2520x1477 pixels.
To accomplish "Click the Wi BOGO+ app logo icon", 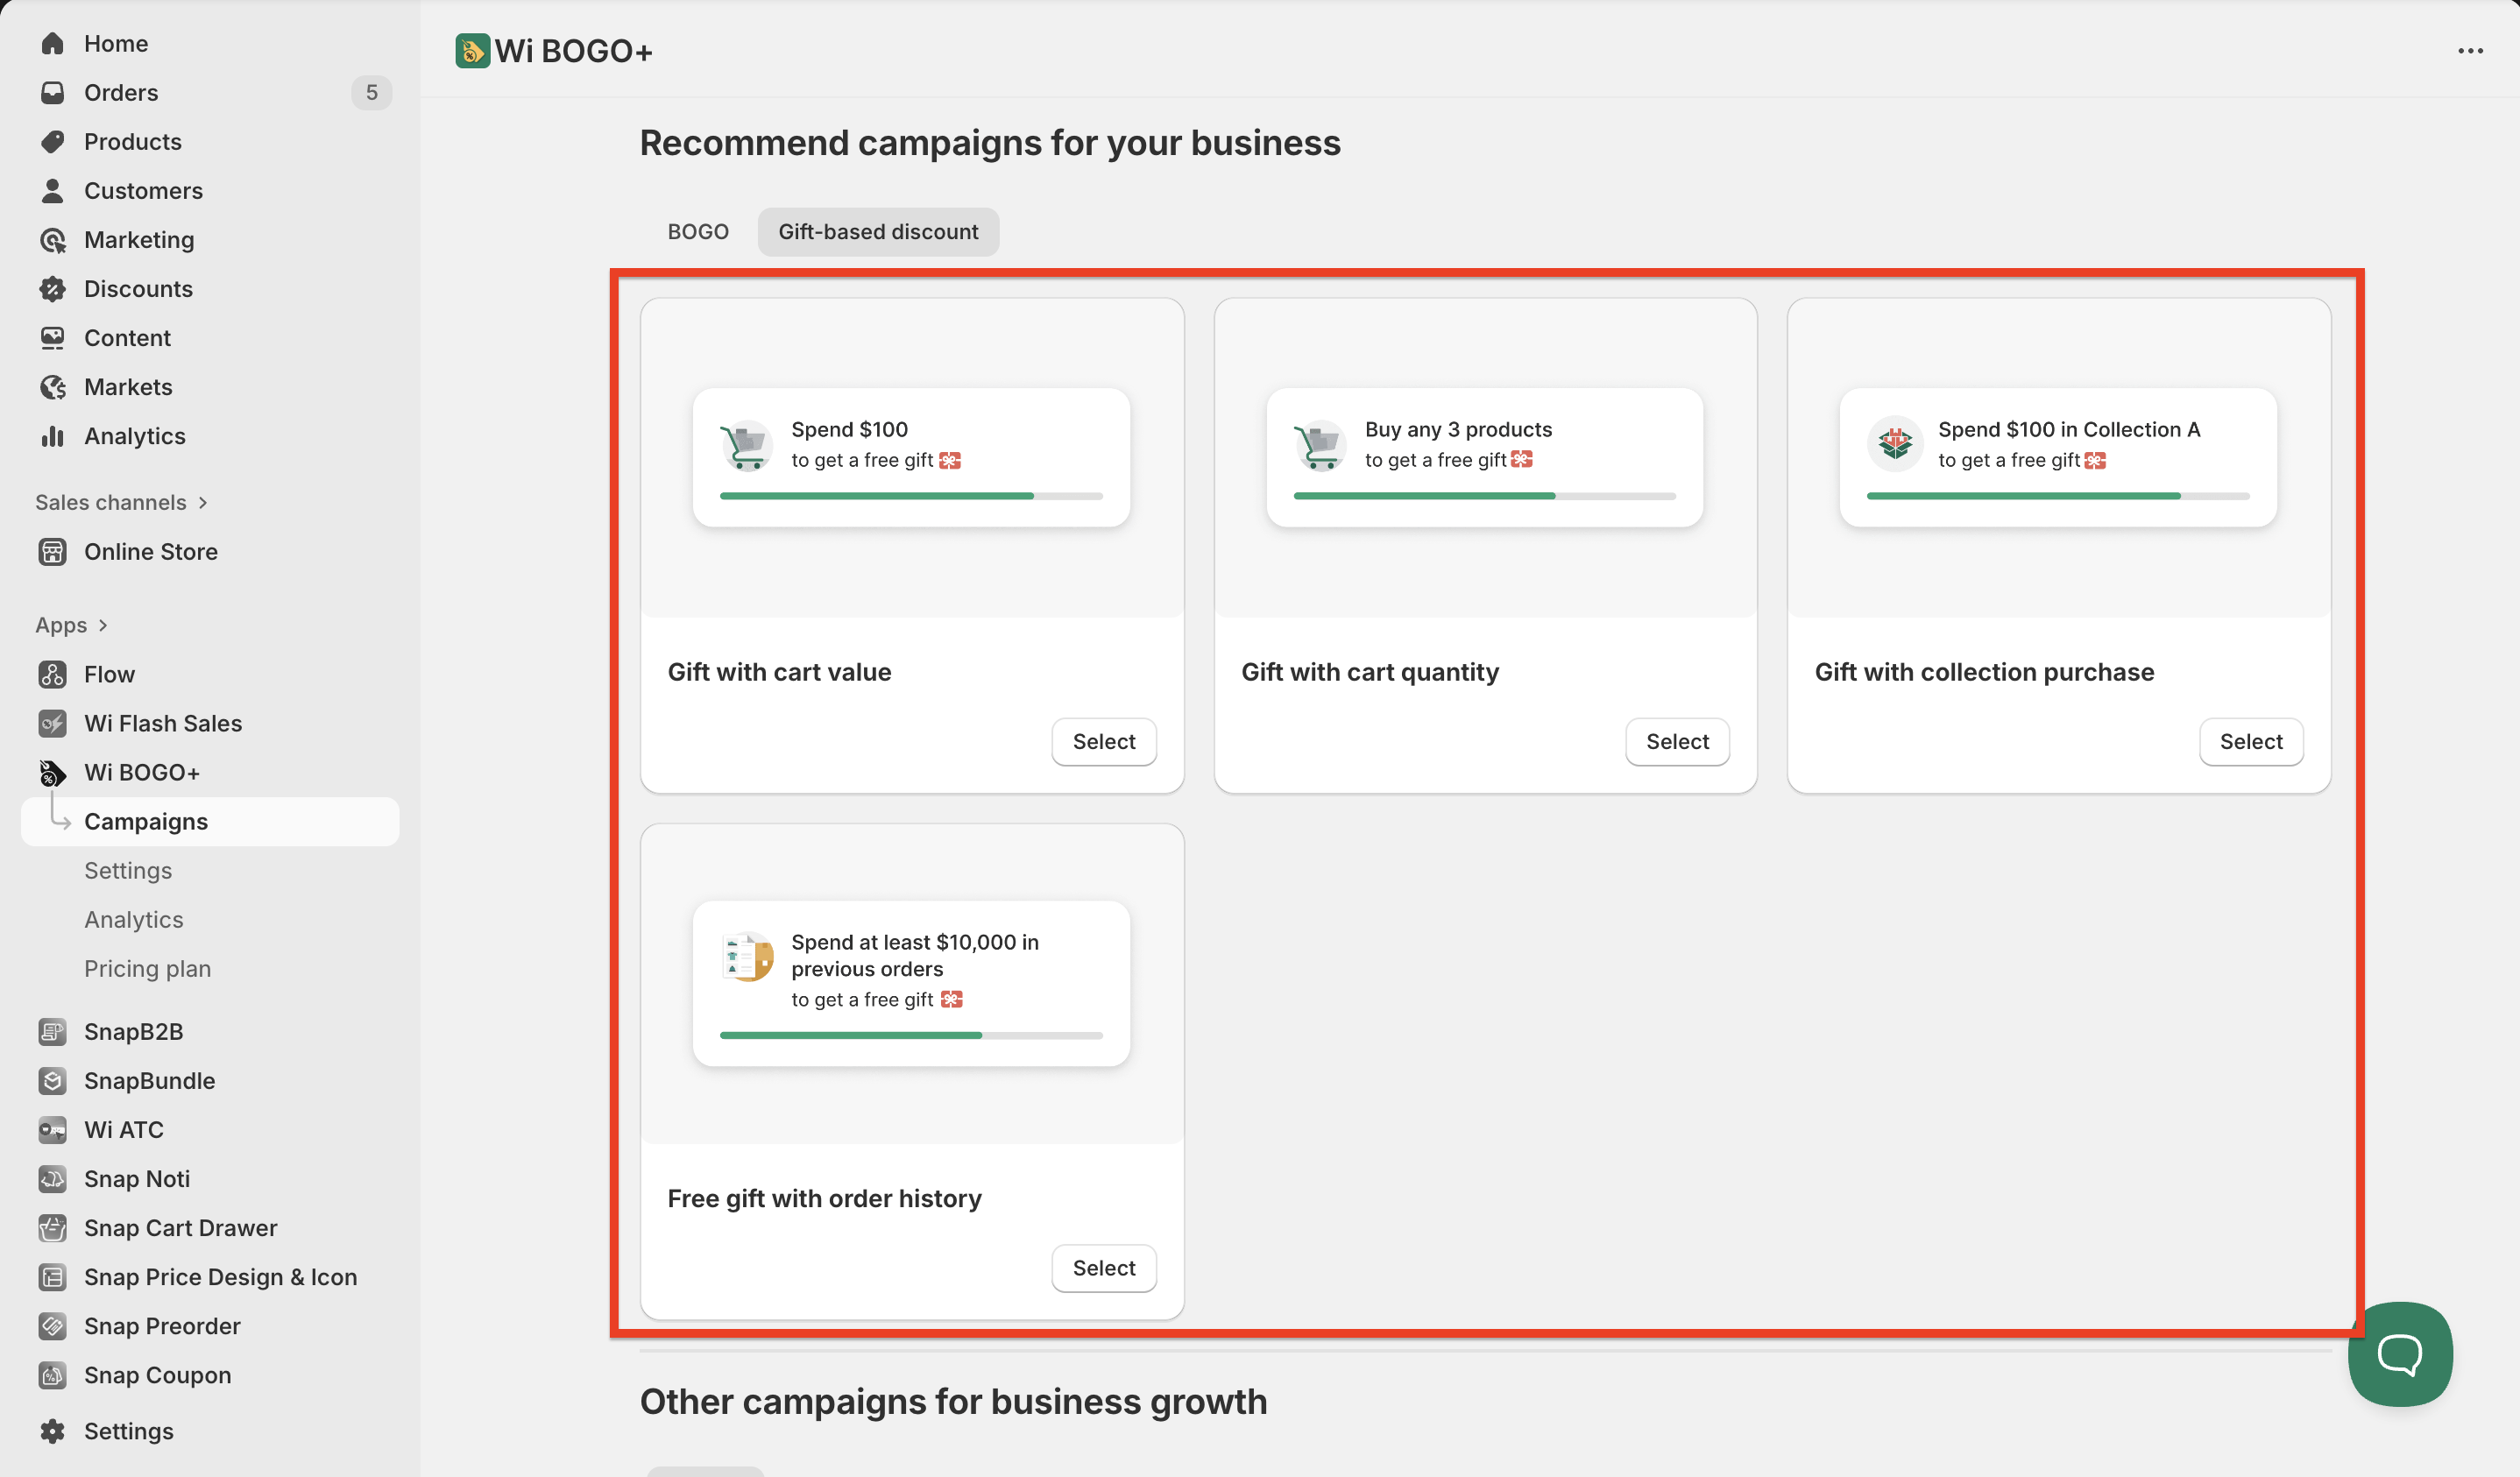I will (x=472, y=51).
